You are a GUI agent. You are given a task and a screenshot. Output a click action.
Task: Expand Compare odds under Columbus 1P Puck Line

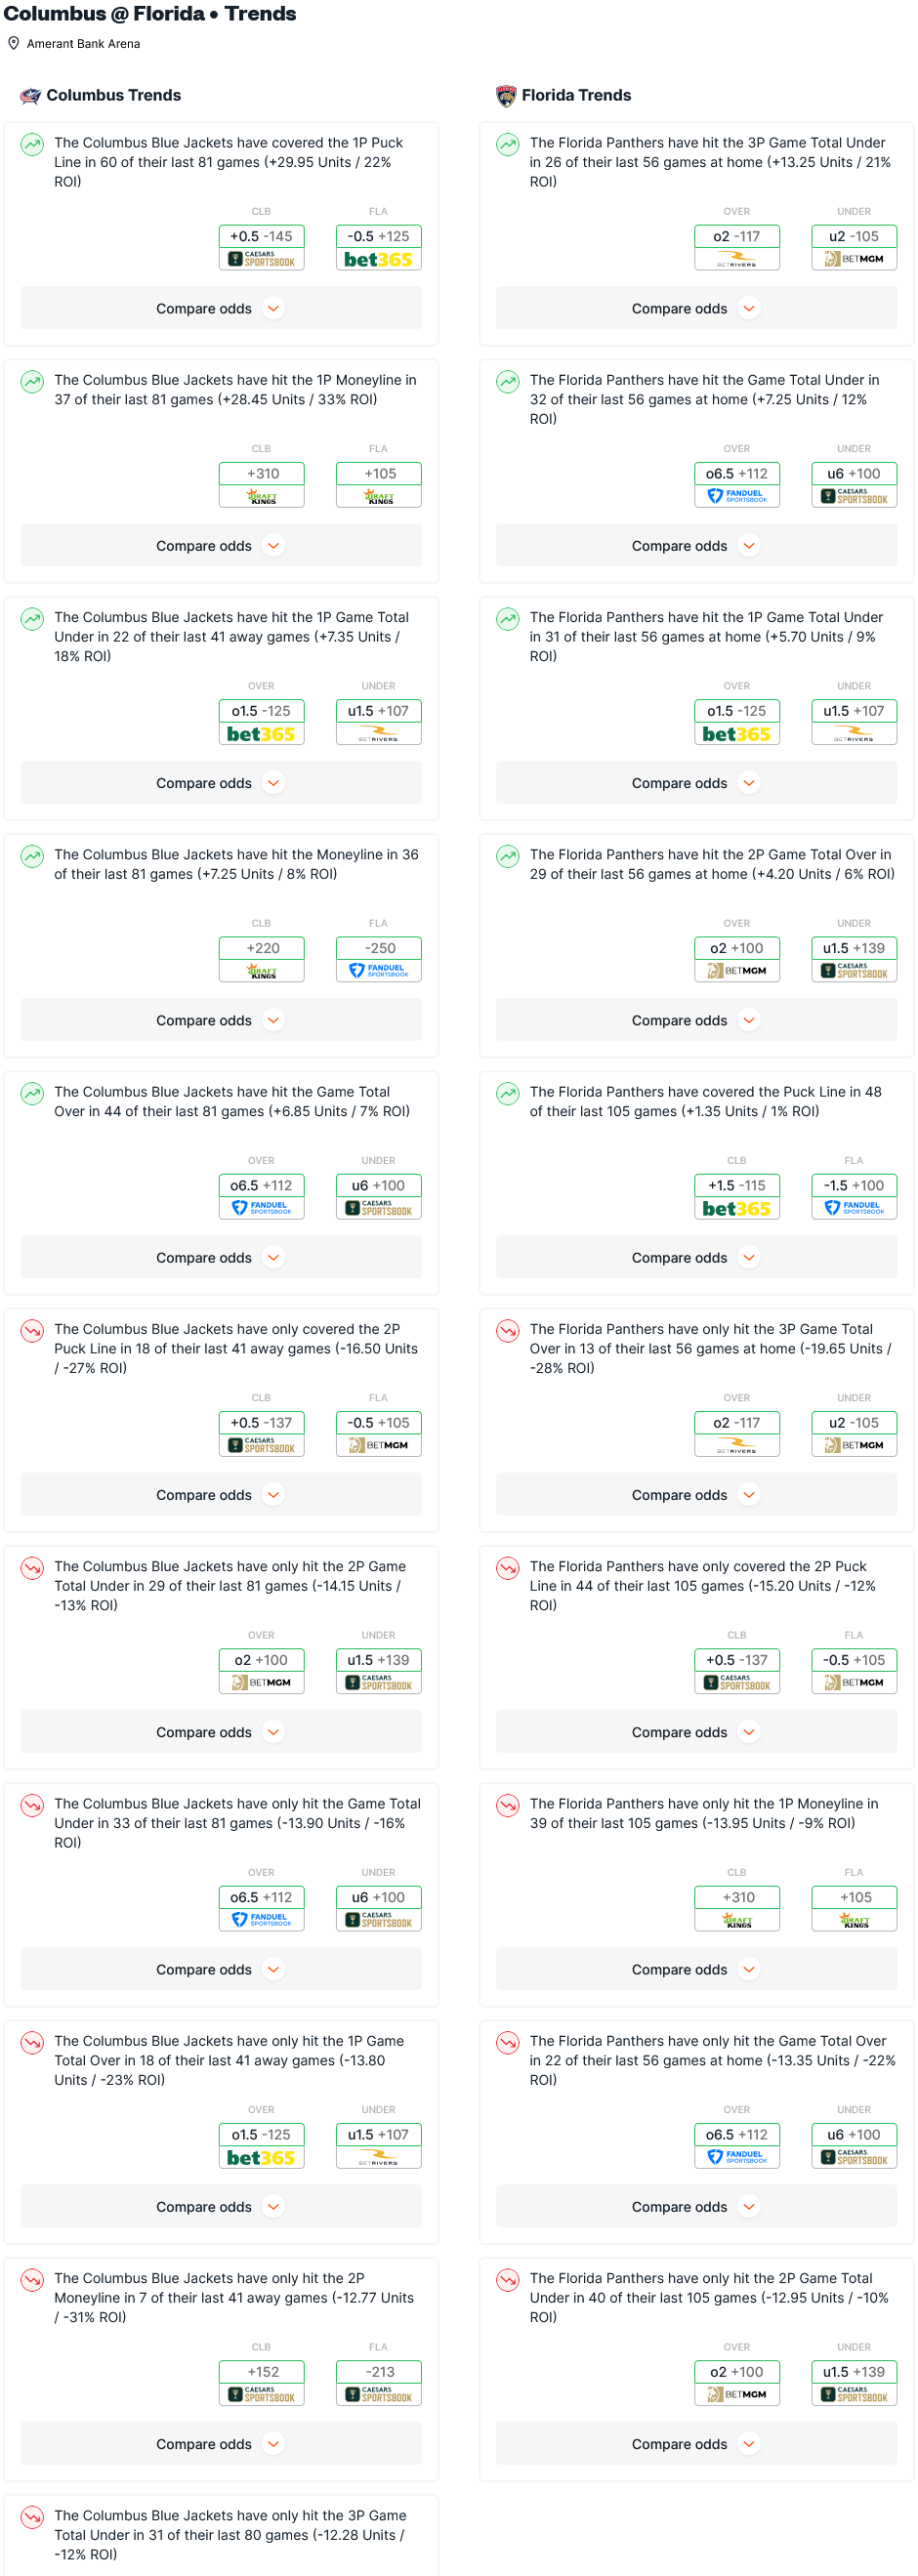(x=220, y=309)
